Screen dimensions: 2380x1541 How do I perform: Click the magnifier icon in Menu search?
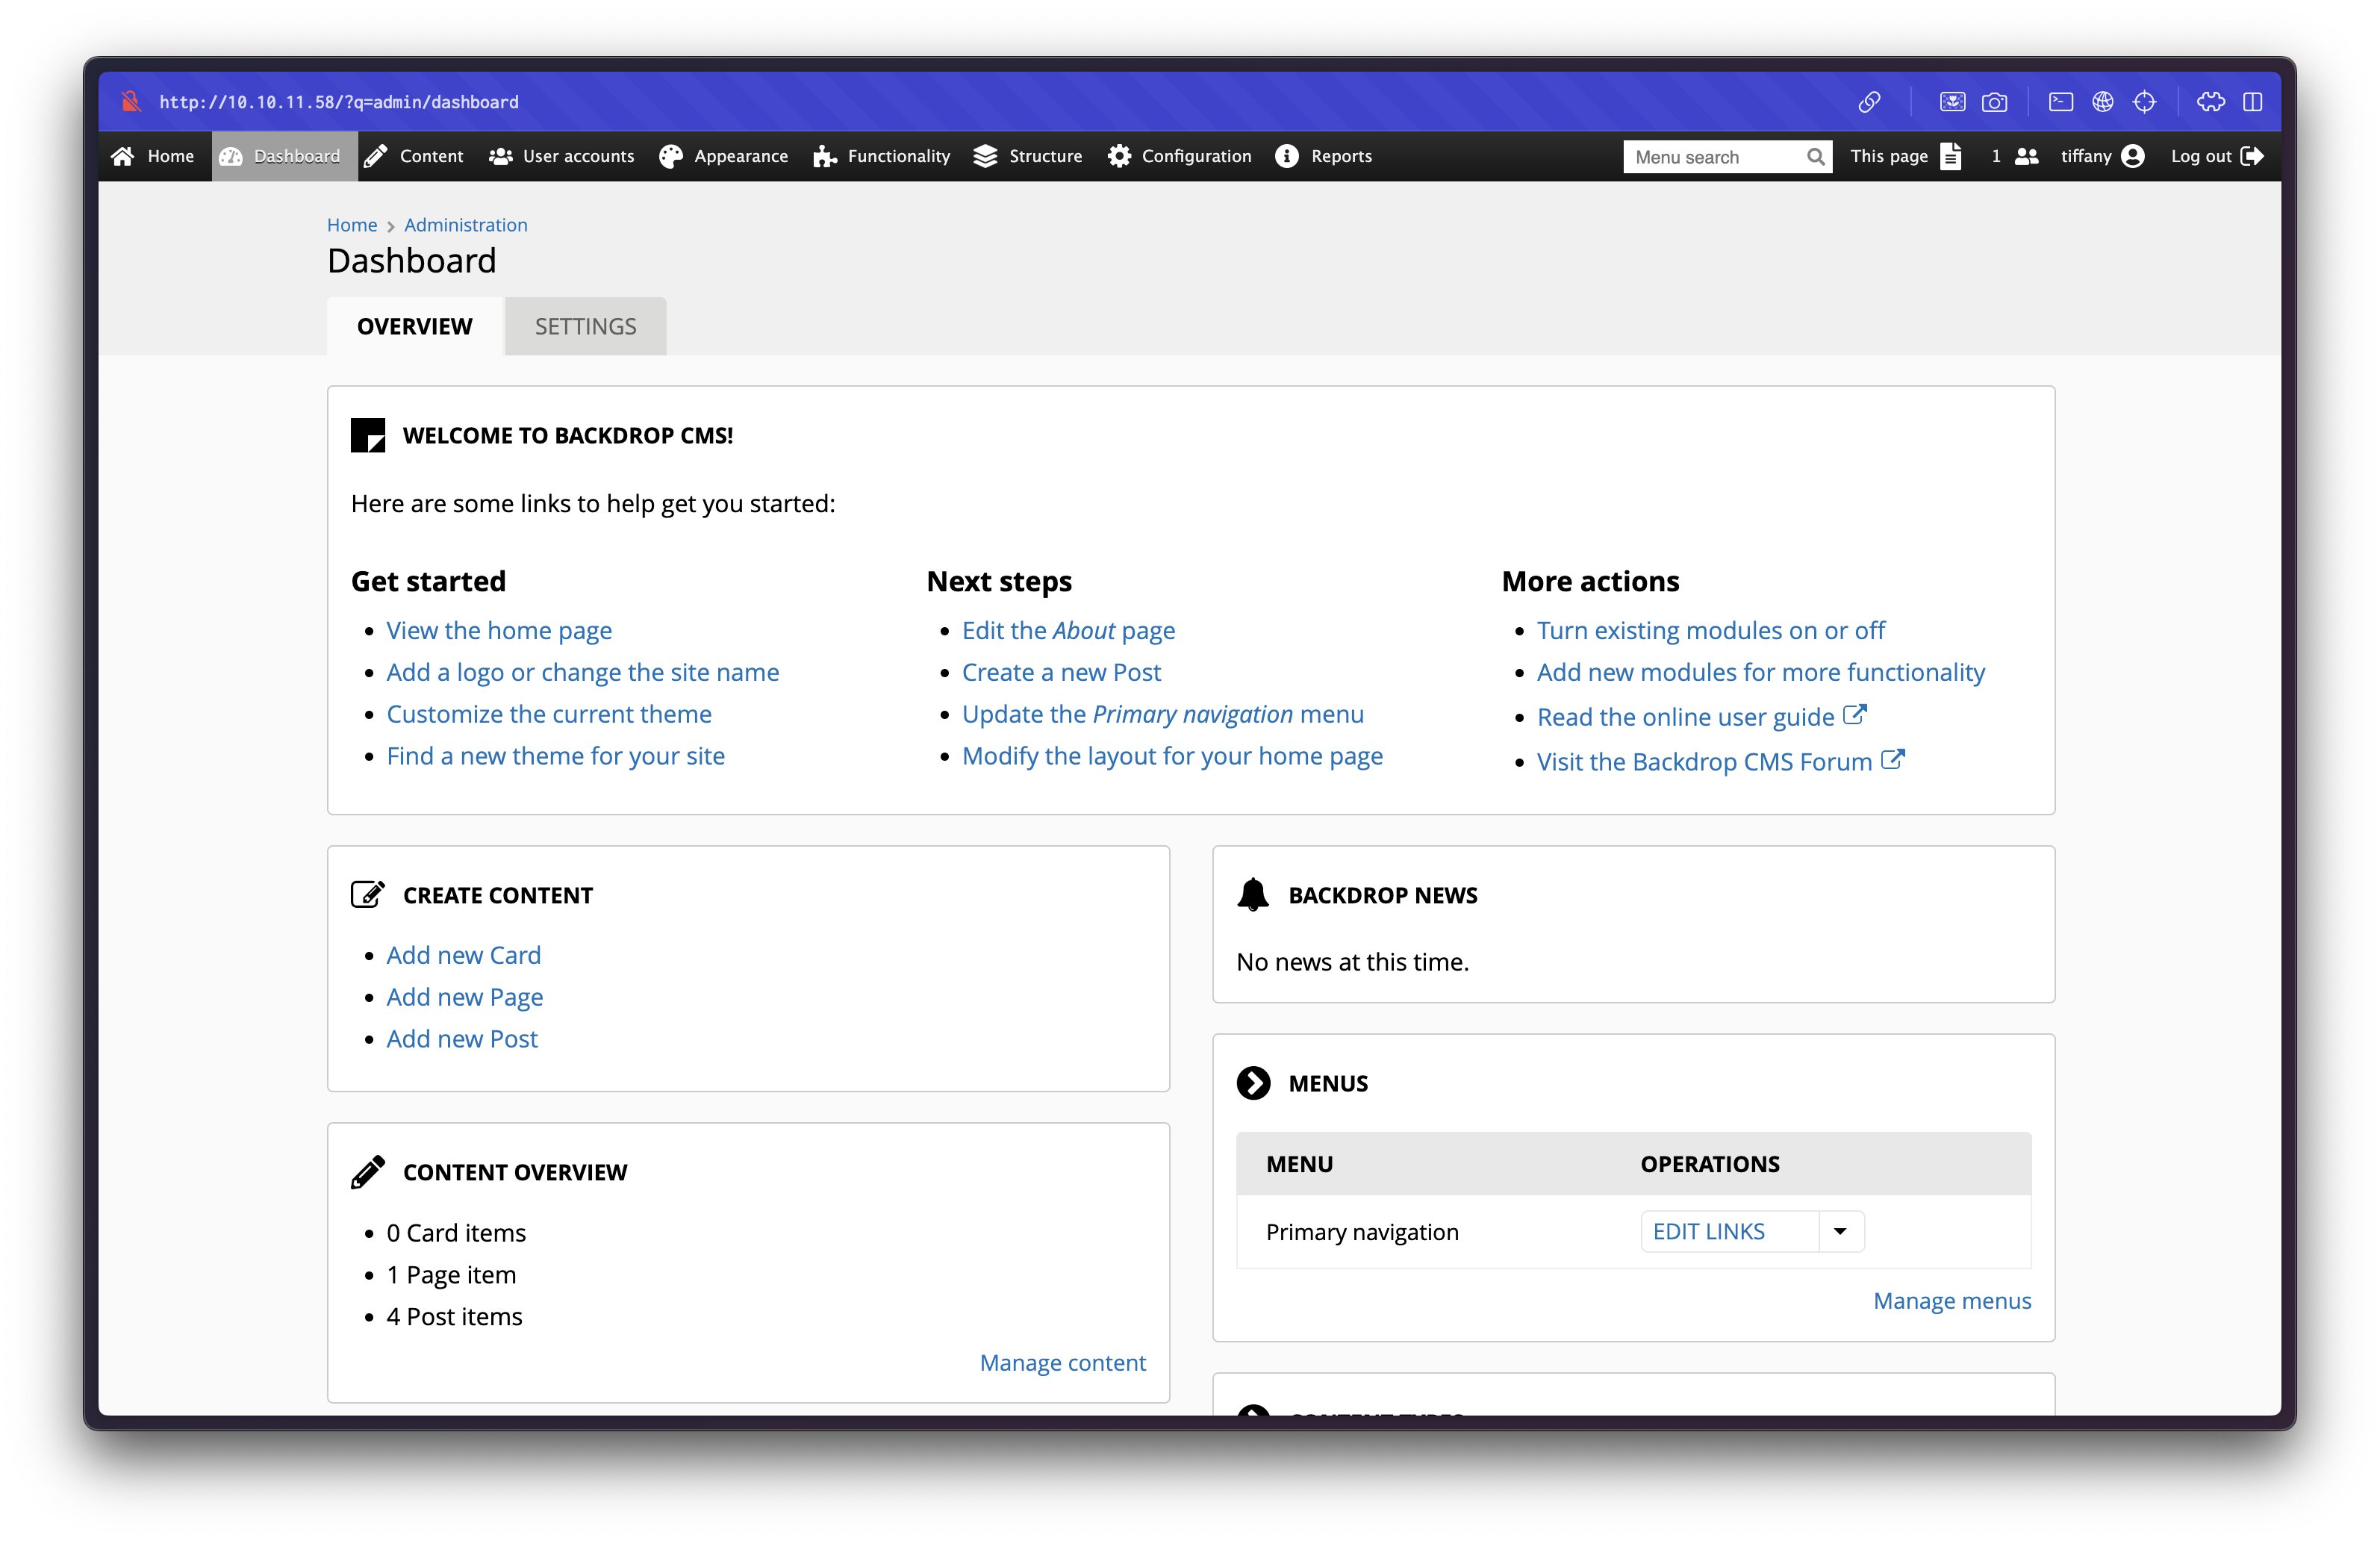pos(1815,157)
